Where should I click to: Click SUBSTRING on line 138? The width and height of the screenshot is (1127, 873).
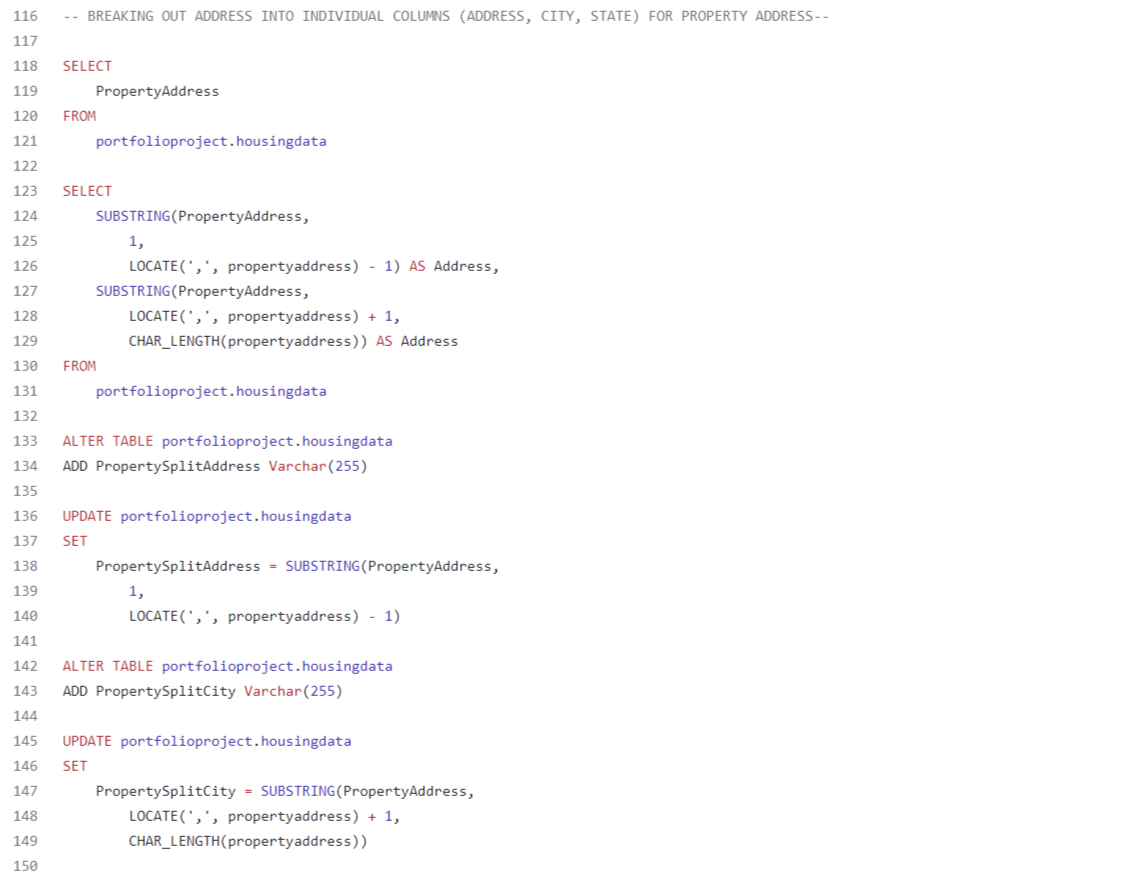(323, 566)
